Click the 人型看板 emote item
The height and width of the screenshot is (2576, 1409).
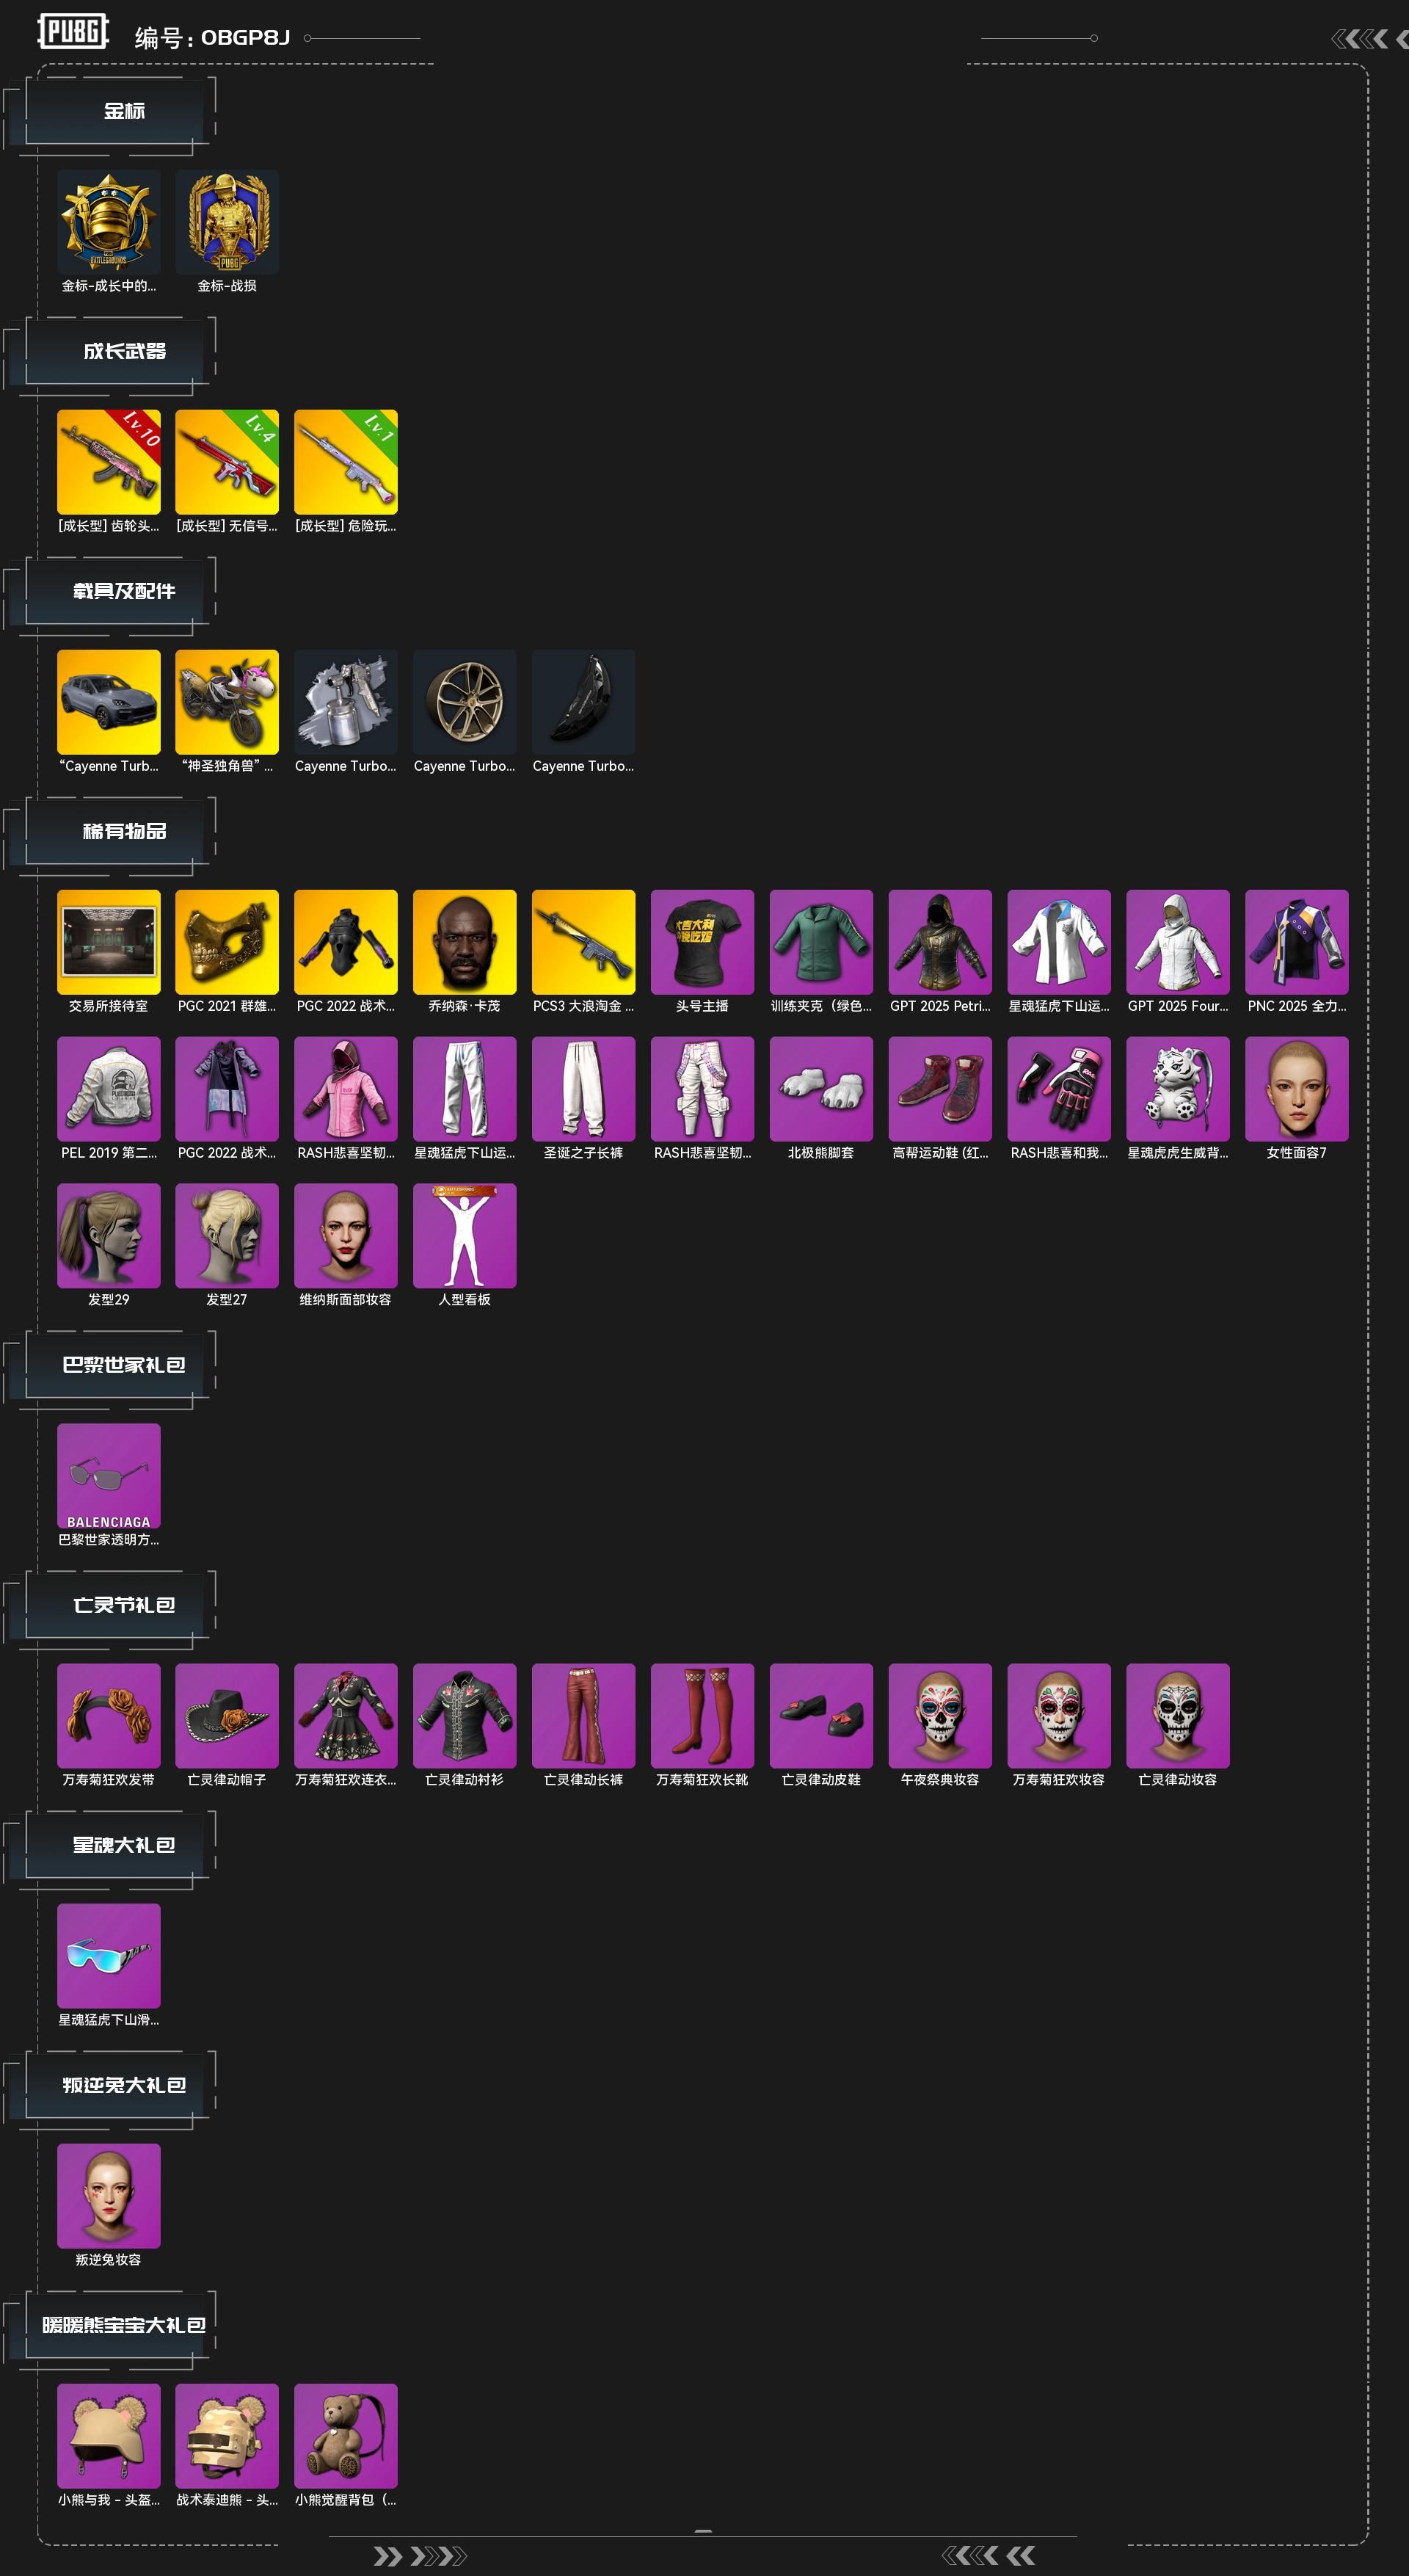(465, 1236)
